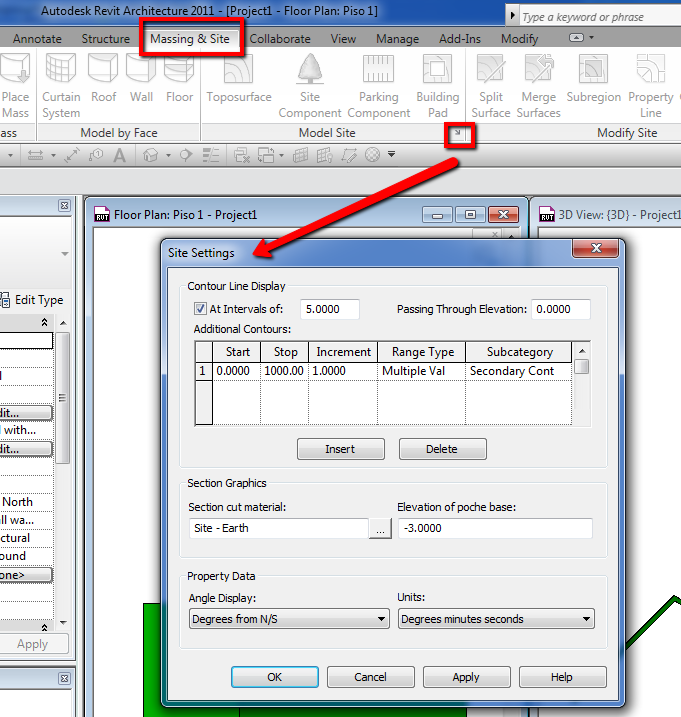Click the Section tool icon

[186, 155]
